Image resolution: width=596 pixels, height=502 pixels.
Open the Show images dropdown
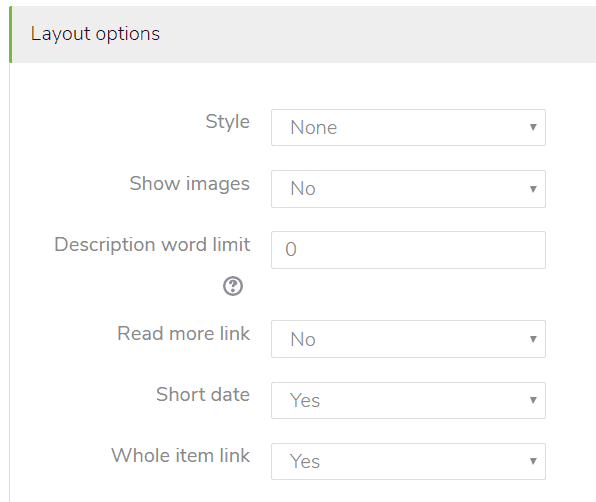tap(408, 189)
